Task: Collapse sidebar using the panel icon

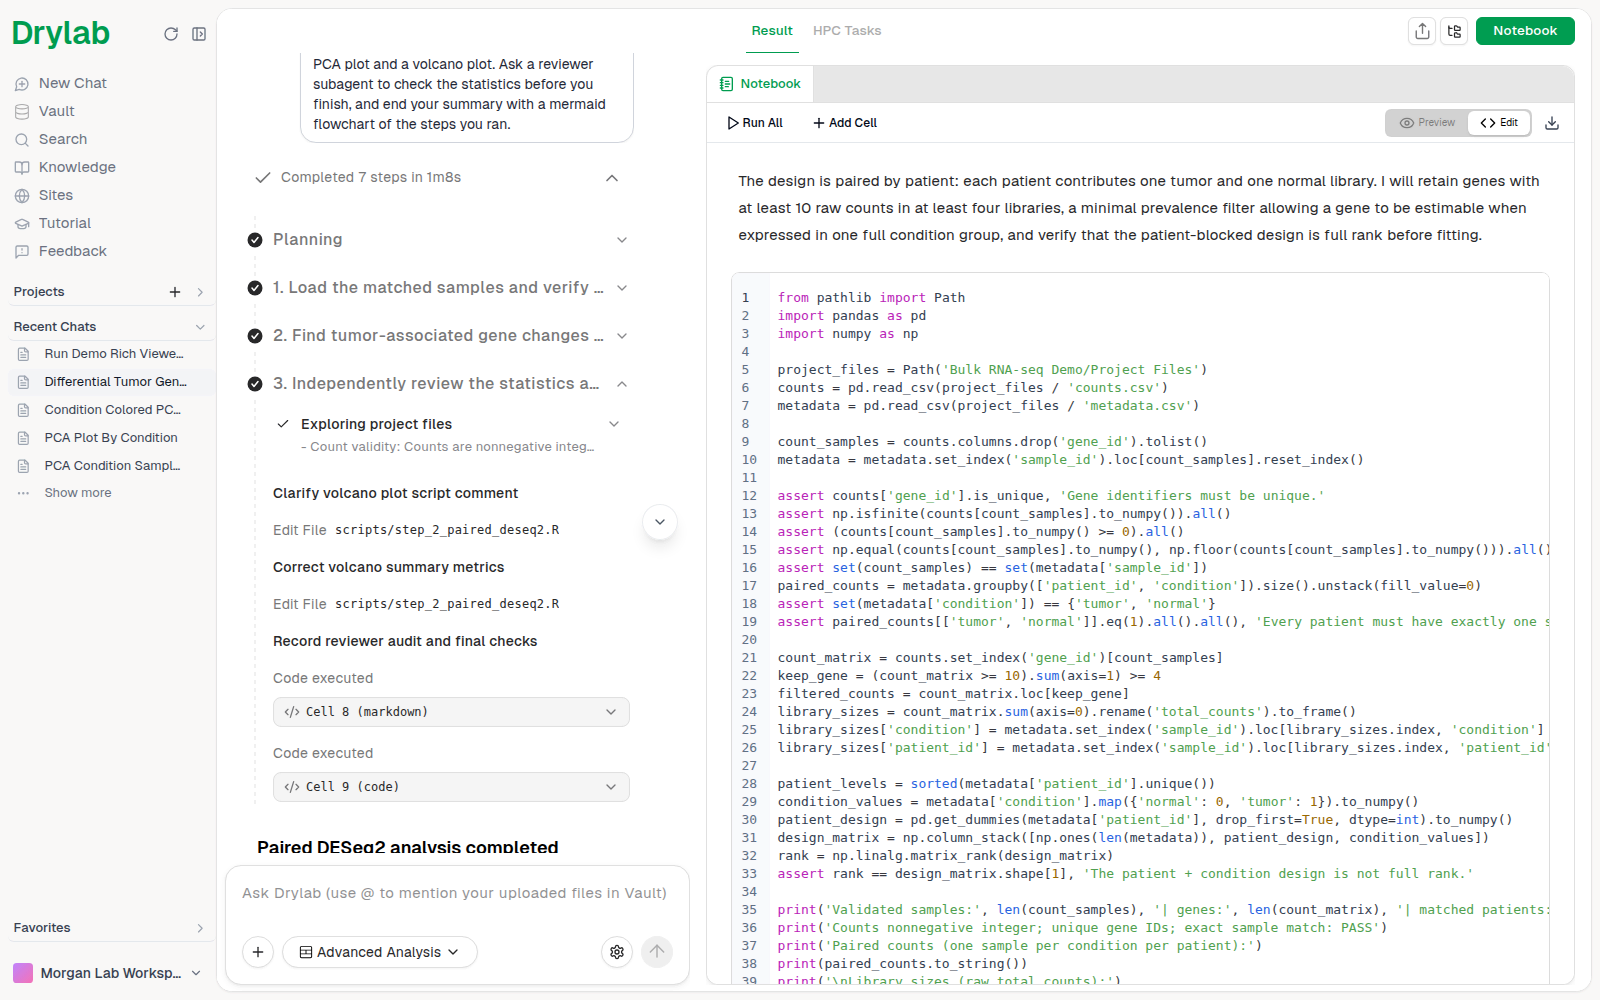Action: coord(199,34)
